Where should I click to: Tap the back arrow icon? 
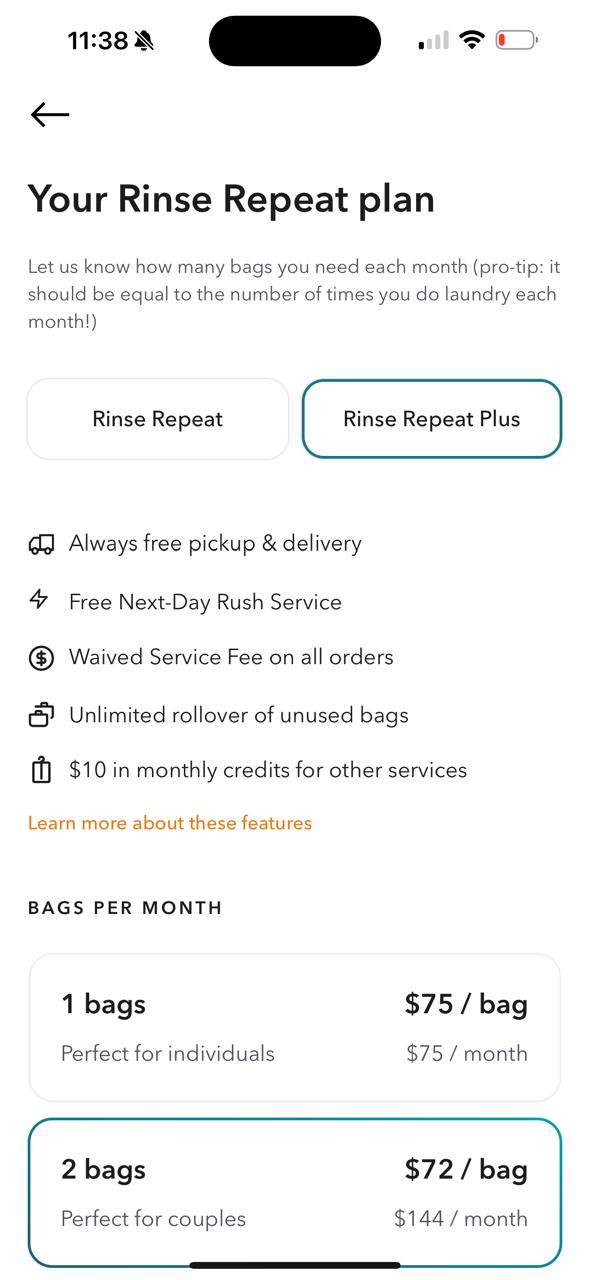(x=50, y=115)
